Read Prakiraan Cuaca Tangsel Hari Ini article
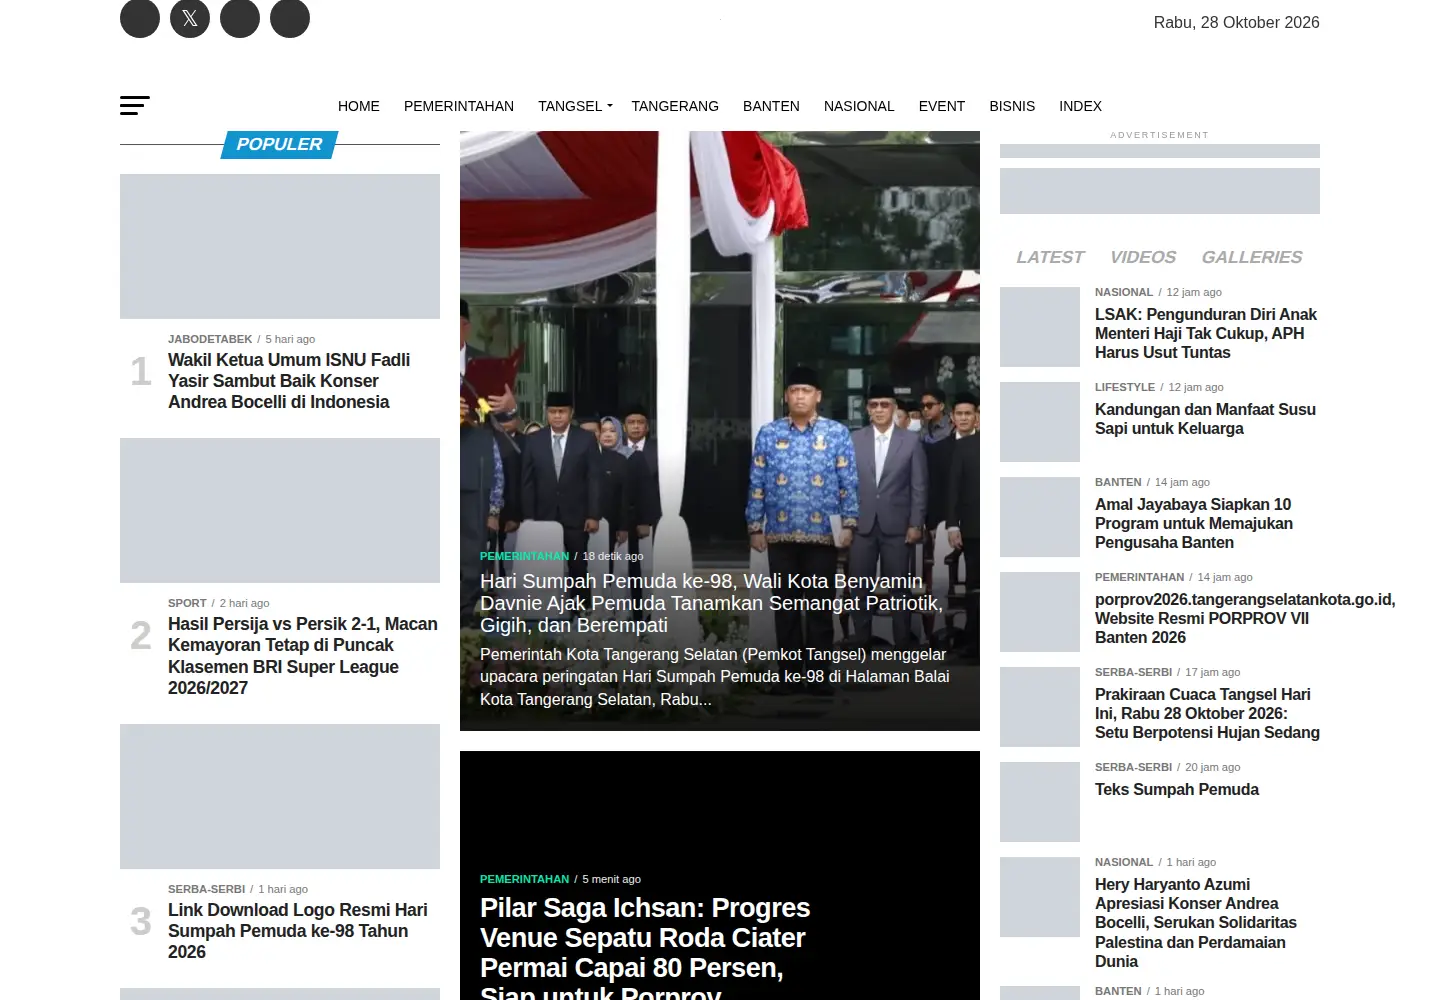The width and height of the screenshot is (1440, 1000). click(x=1207, y=713)
